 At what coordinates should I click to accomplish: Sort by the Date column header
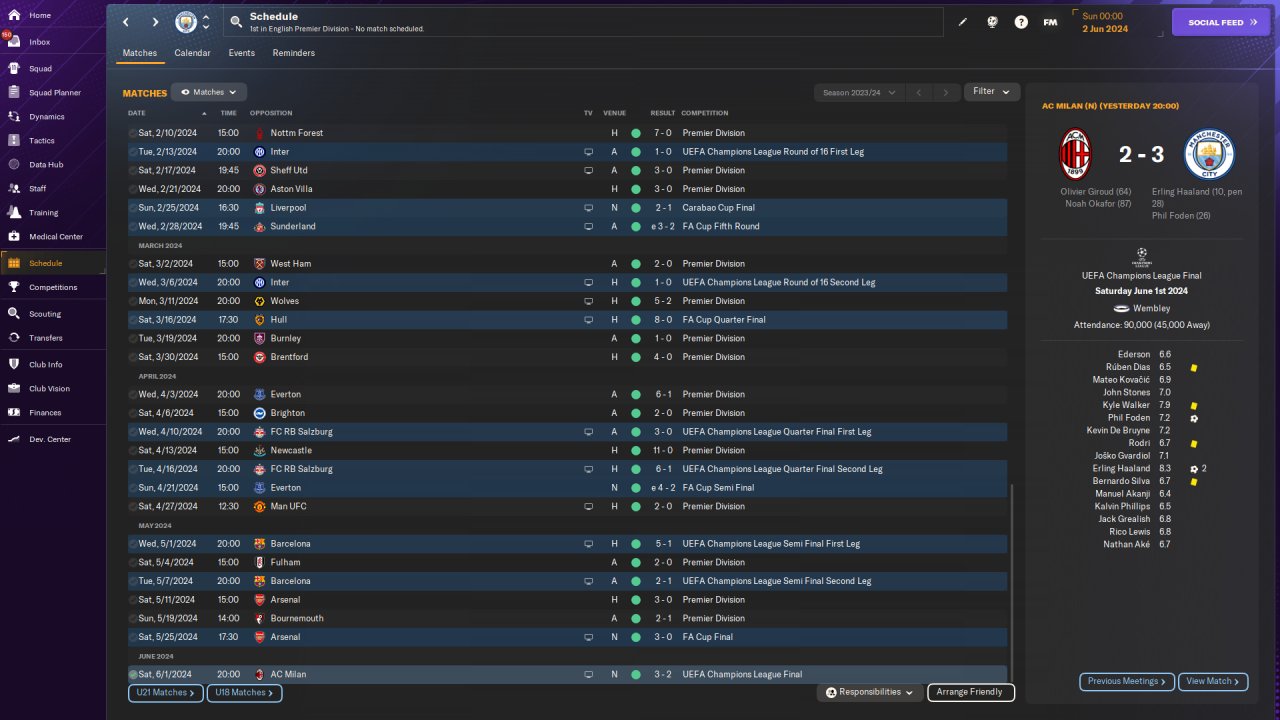[x=137, y=113]
